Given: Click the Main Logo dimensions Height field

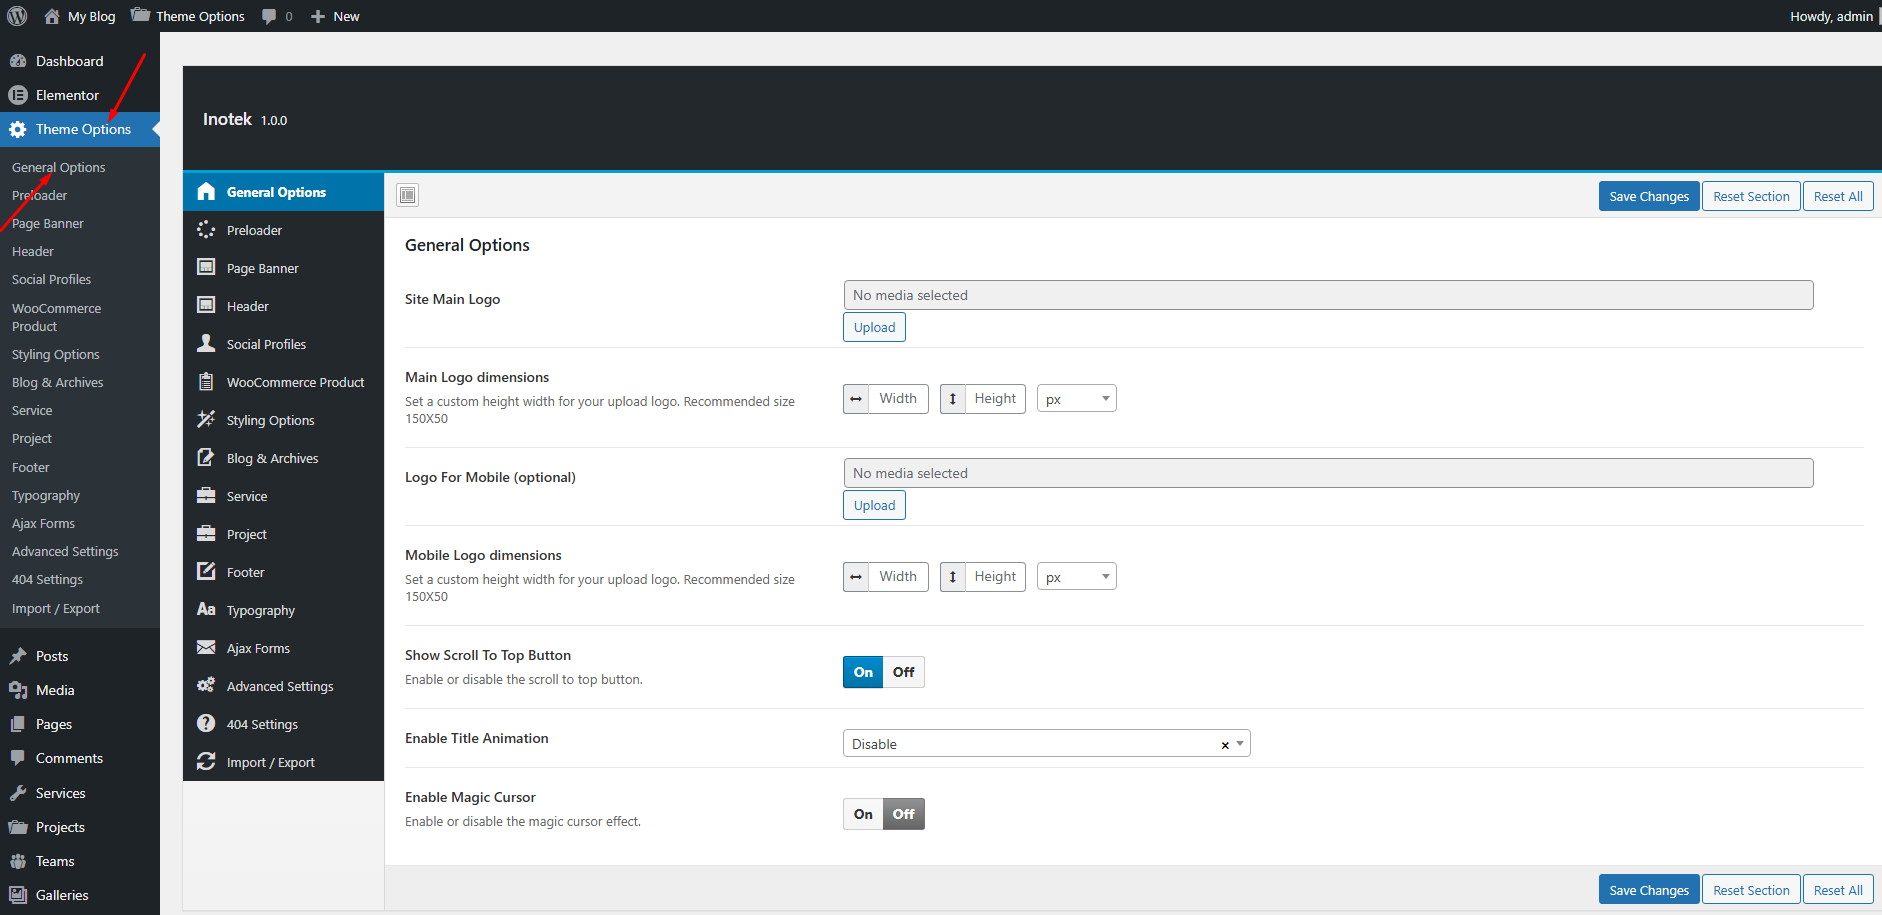Looking at the screenshot, I should click(995, 398).
